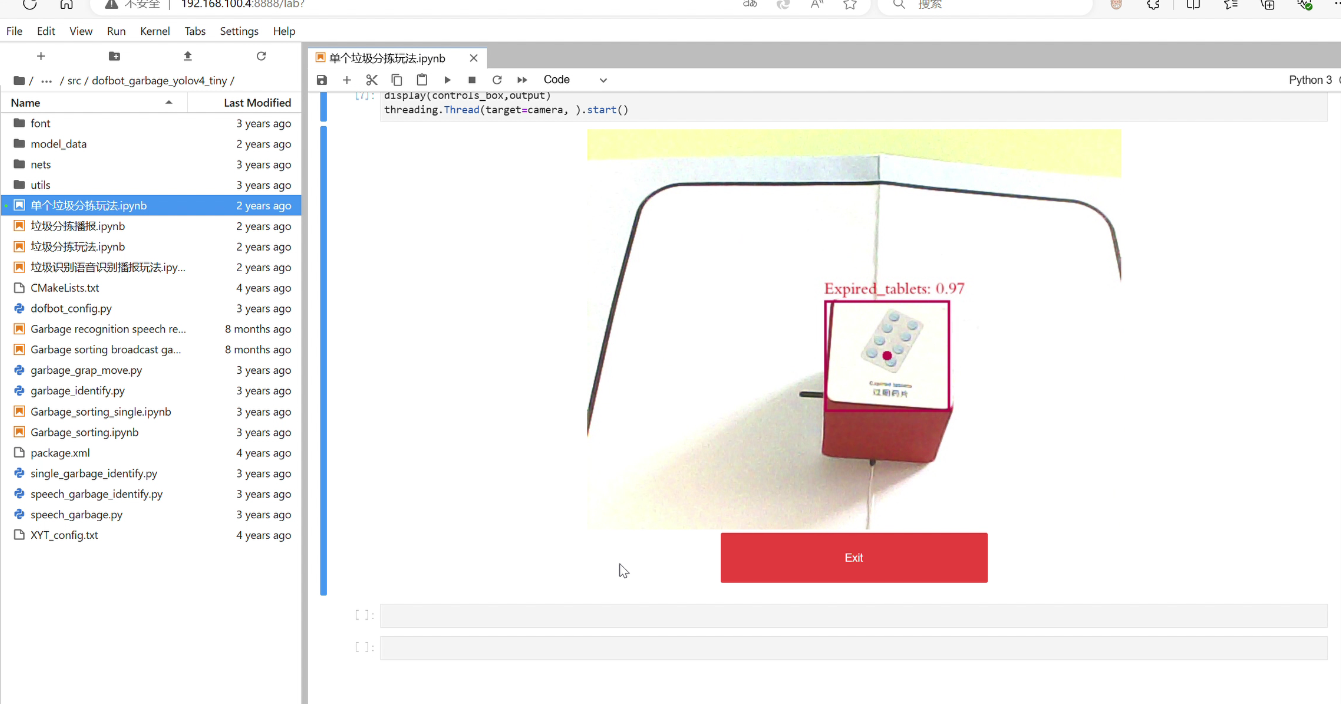This screenshot has height=704, width=1341.
Task: Close the 单个垃圾分拣玩法.ipynb notebook tab
Action: 474,58
